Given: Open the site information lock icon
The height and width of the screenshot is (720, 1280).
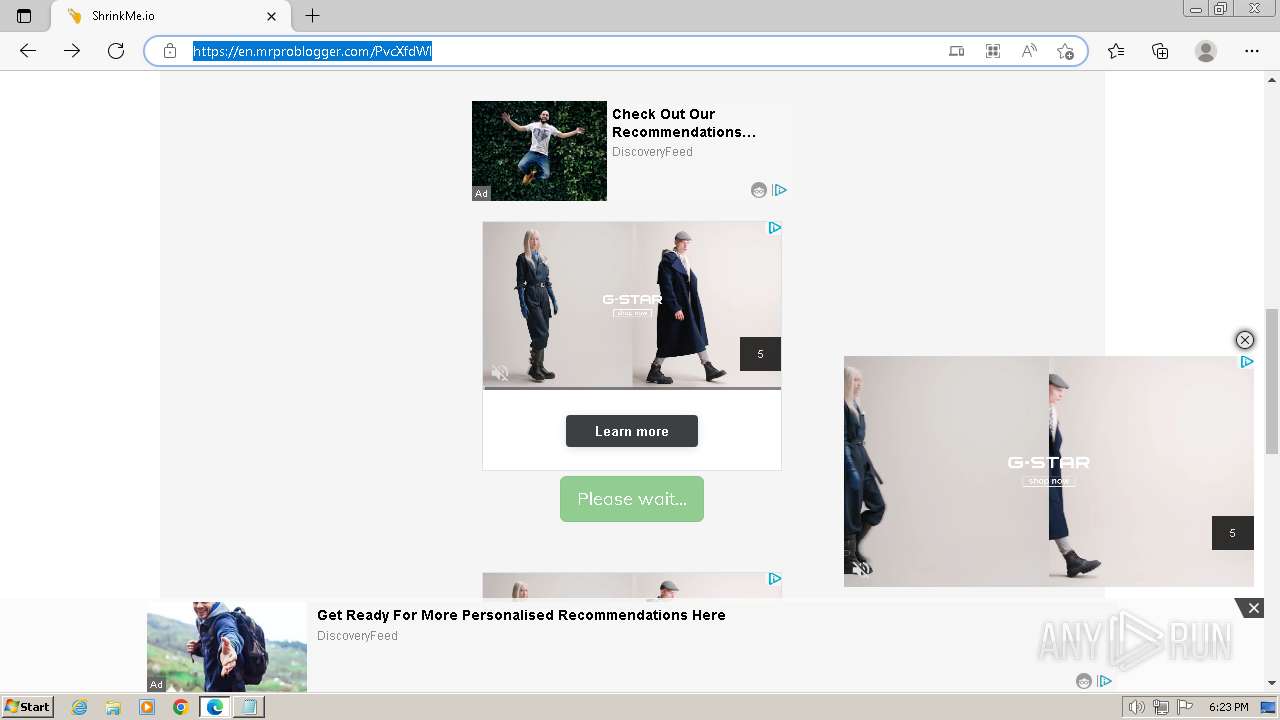Looking at the screenshot, I should point(170,51).
